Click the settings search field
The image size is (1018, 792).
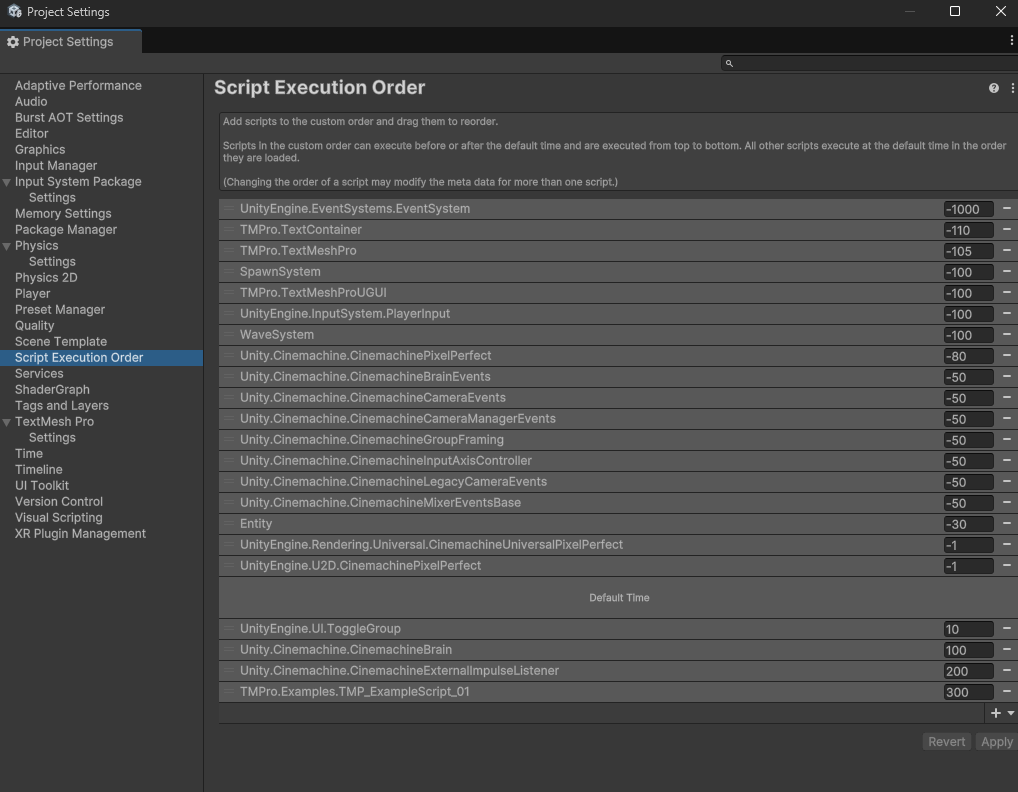click(870, 63)
